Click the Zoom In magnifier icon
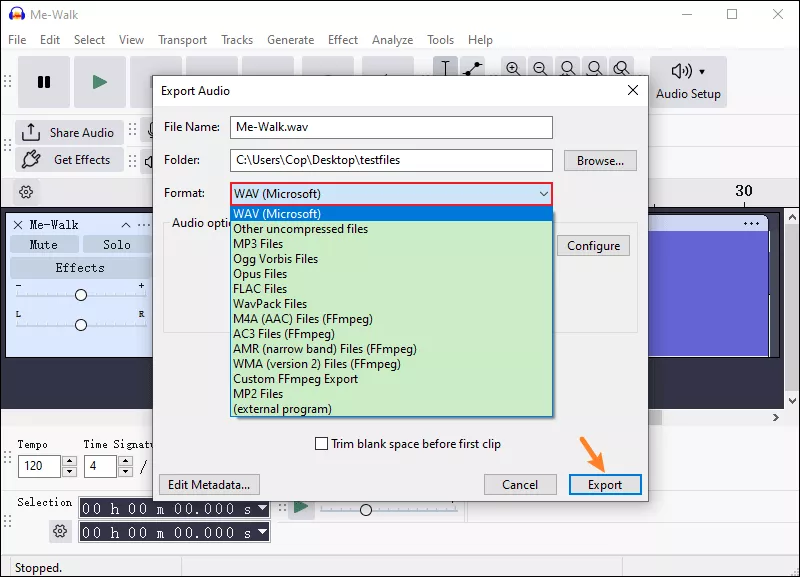This screenshot has width=800, height=577. 513,67
